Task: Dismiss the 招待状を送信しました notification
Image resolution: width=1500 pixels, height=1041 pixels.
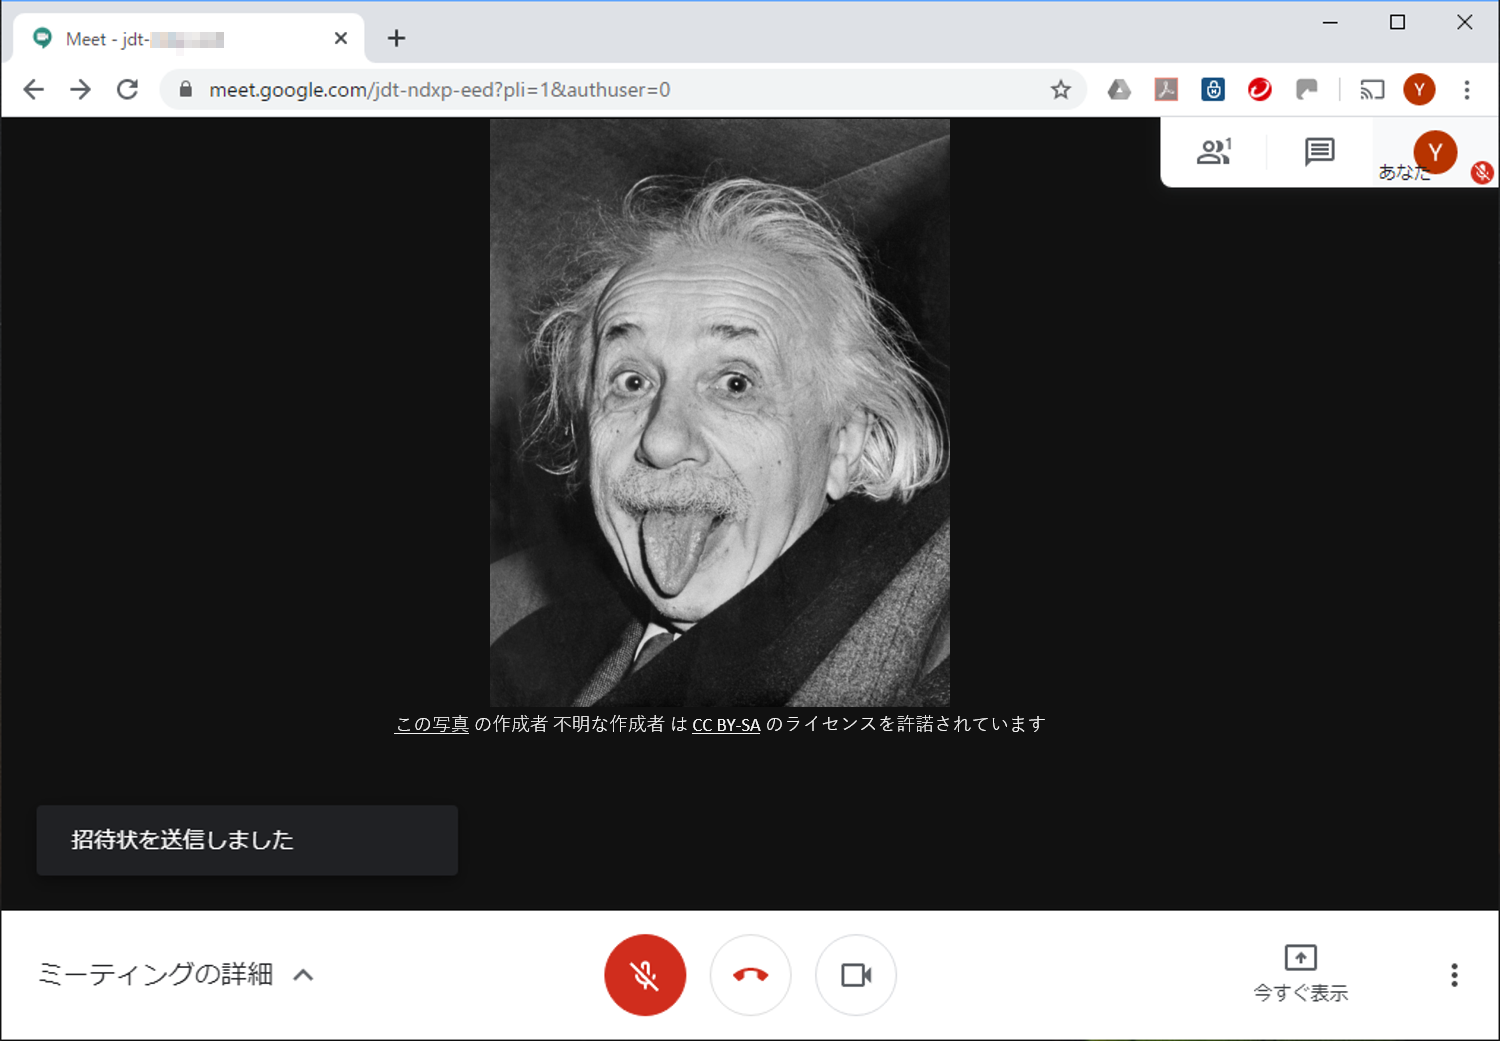Action: (247, 840)
